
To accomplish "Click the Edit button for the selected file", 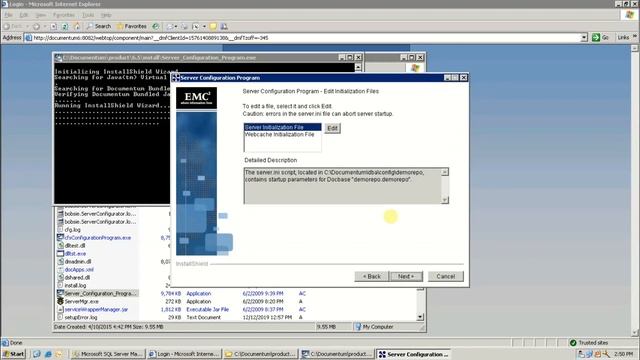I will coord(332,128).
